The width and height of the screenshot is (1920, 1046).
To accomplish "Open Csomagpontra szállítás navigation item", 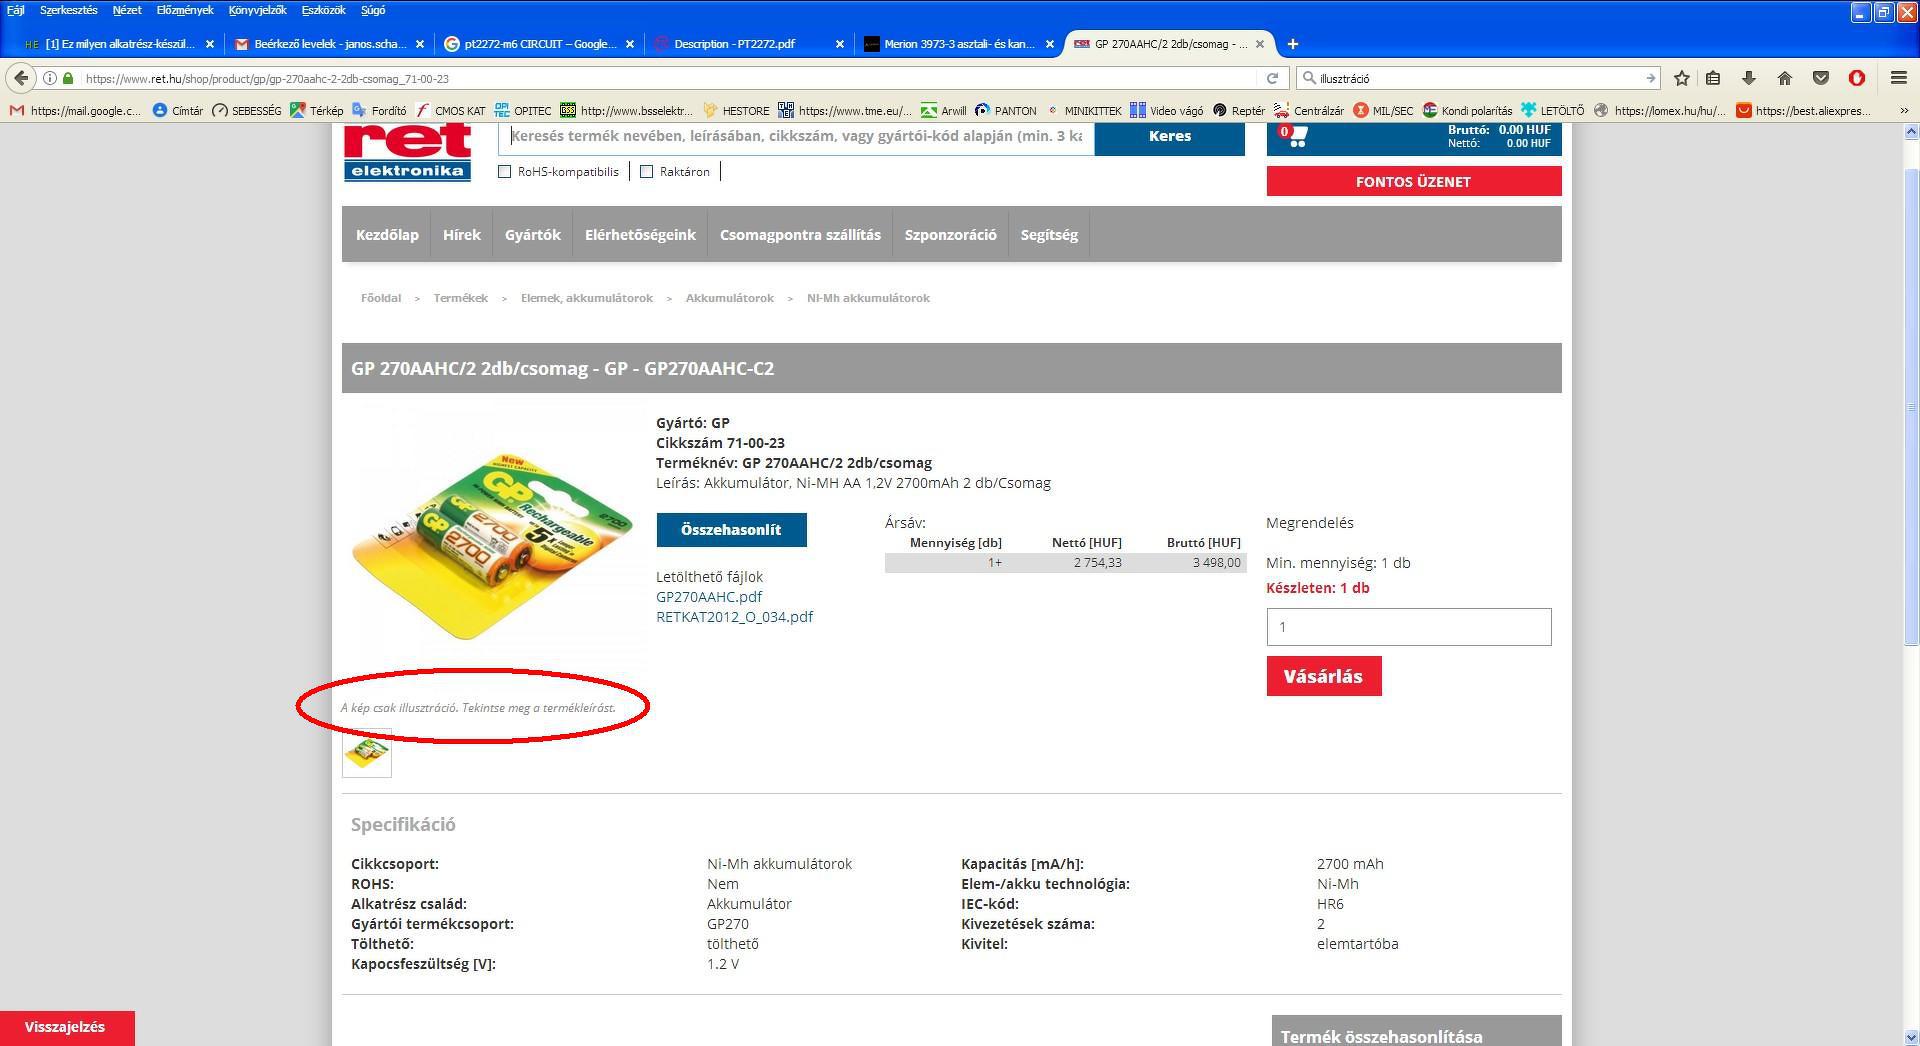I will [800, 235].
